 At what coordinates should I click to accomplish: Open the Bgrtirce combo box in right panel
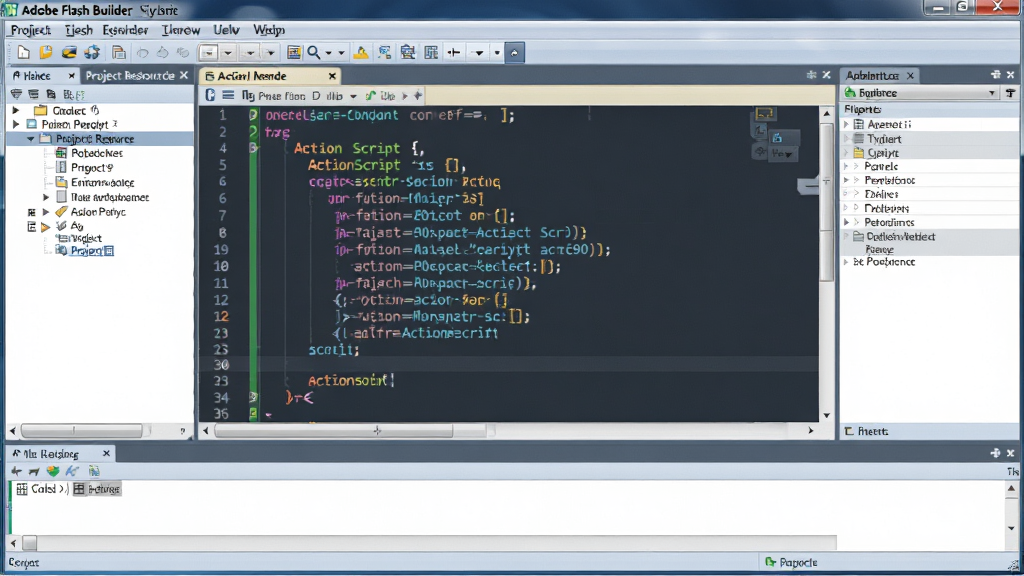coord(920,93)
